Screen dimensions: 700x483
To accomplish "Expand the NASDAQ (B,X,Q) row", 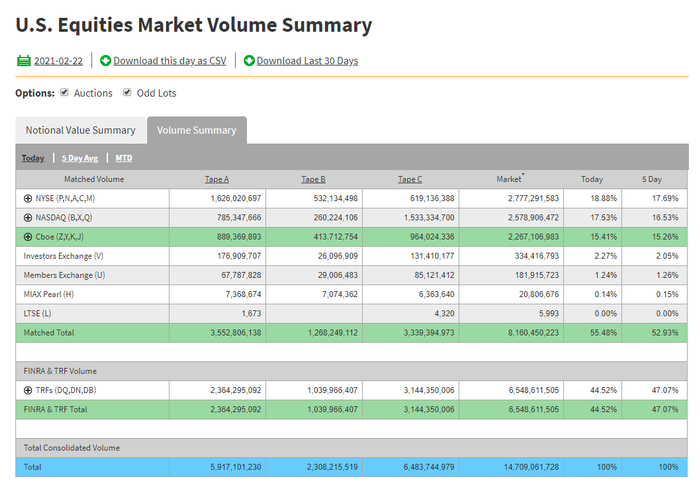I will 28,217.
